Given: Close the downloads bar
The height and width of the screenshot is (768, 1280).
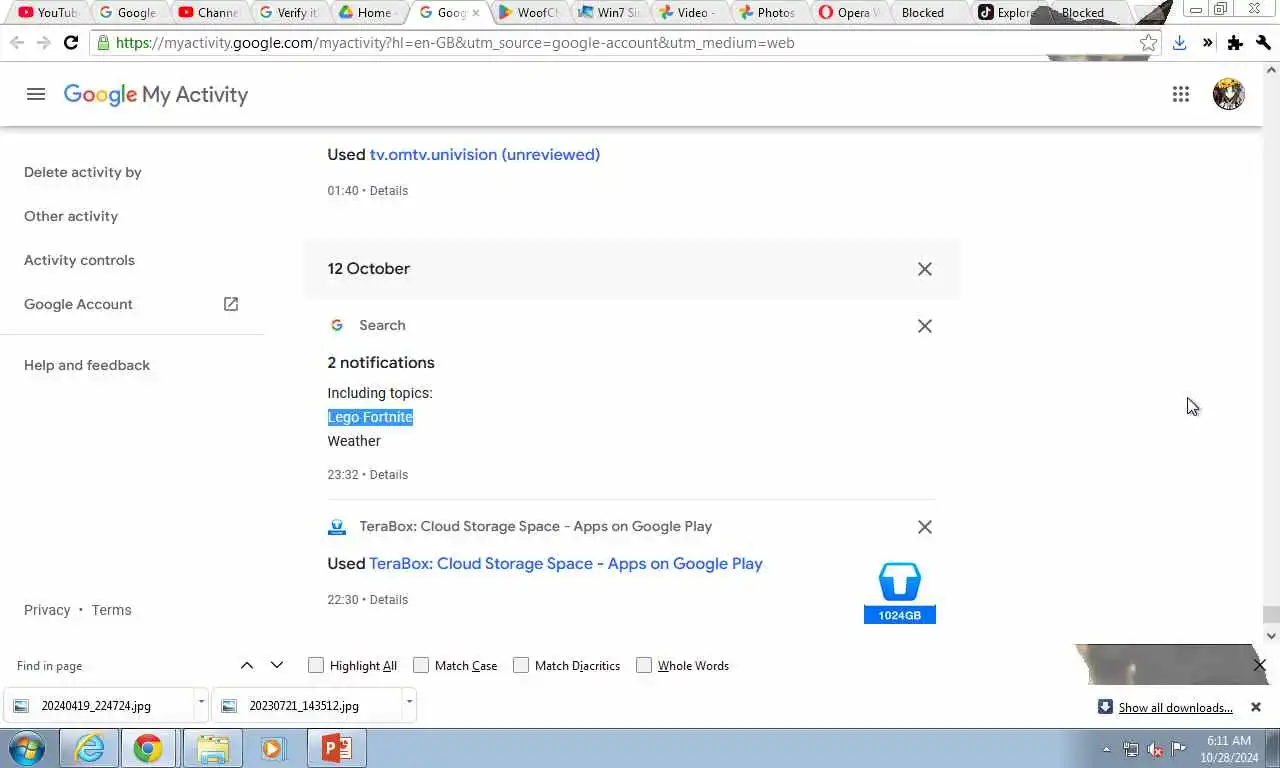Looking at the screenshot, I should [x=1256, y=707].
